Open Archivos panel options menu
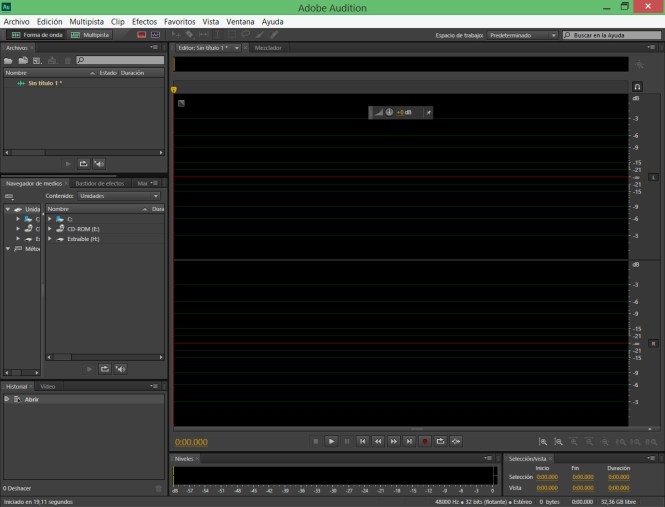 click(154, 48)
